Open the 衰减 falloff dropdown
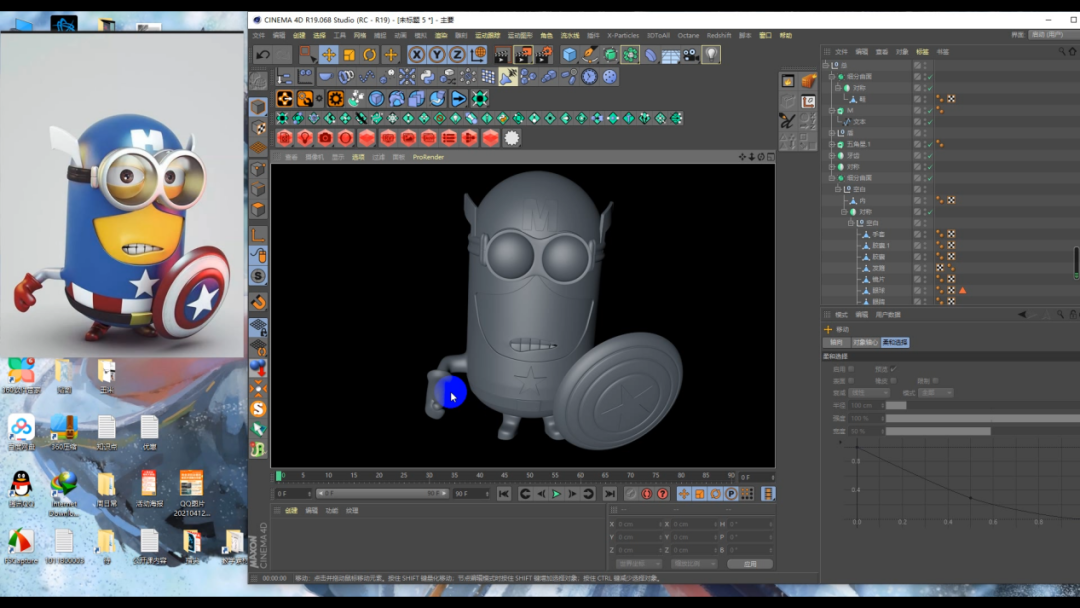The height and width of the screenshot is (608, 1080). coord(869,392)
